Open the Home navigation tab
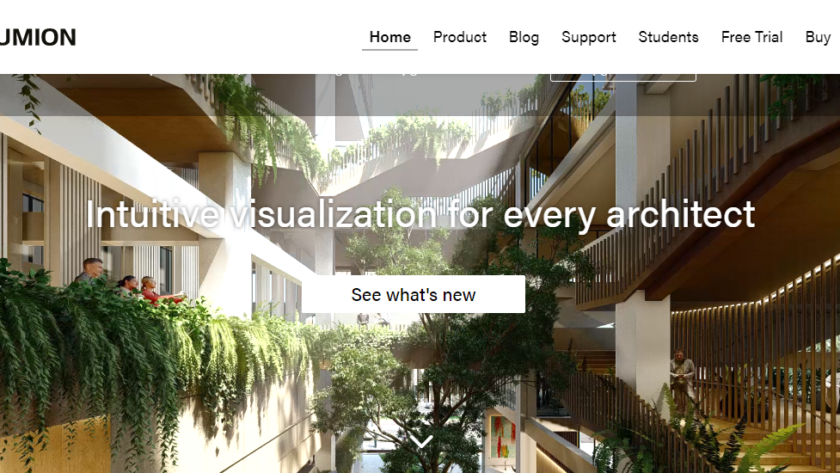Image resolution: width=840 pixels, height=473 pixels. click(x=390, y=37)
